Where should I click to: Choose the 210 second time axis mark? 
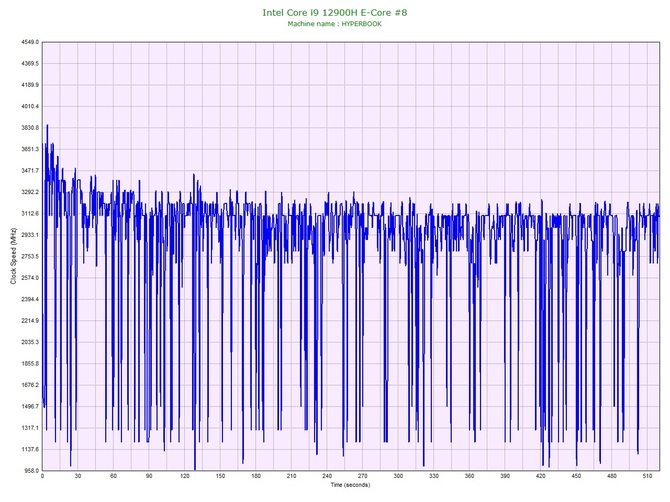[291, 477]
